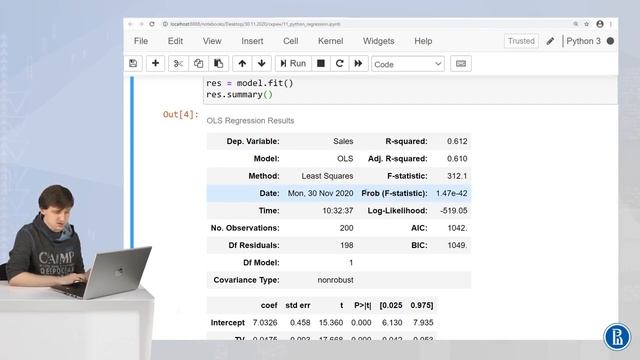The width and height of the screenshot is (640, 360).
Task: Interrupt the kernel with stop icon
Action: (x=321, y=64)
